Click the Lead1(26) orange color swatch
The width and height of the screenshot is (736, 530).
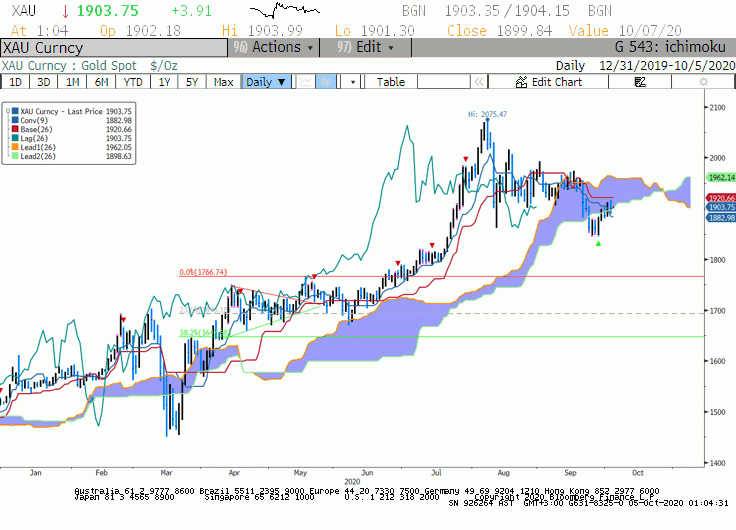[15, 147]
